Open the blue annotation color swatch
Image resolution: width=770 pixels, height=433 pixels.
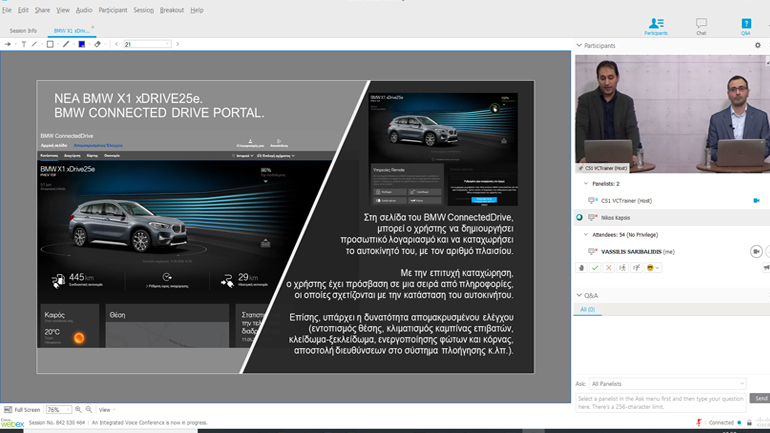point(81,44)
